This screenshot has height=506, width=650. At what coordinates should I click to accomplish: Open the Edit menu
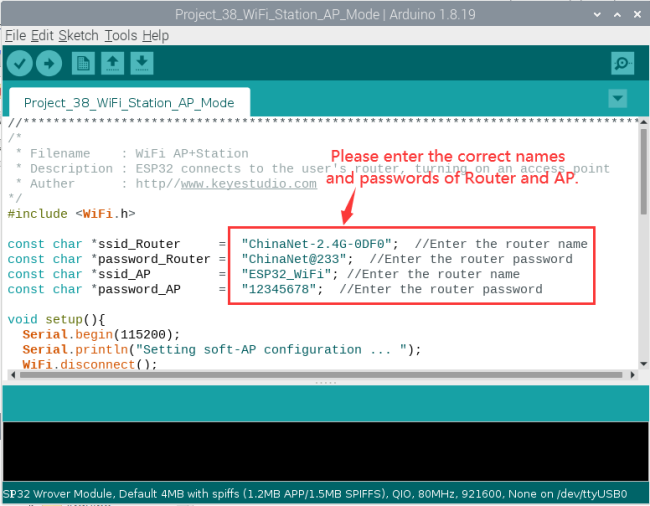tap(42, 36)
